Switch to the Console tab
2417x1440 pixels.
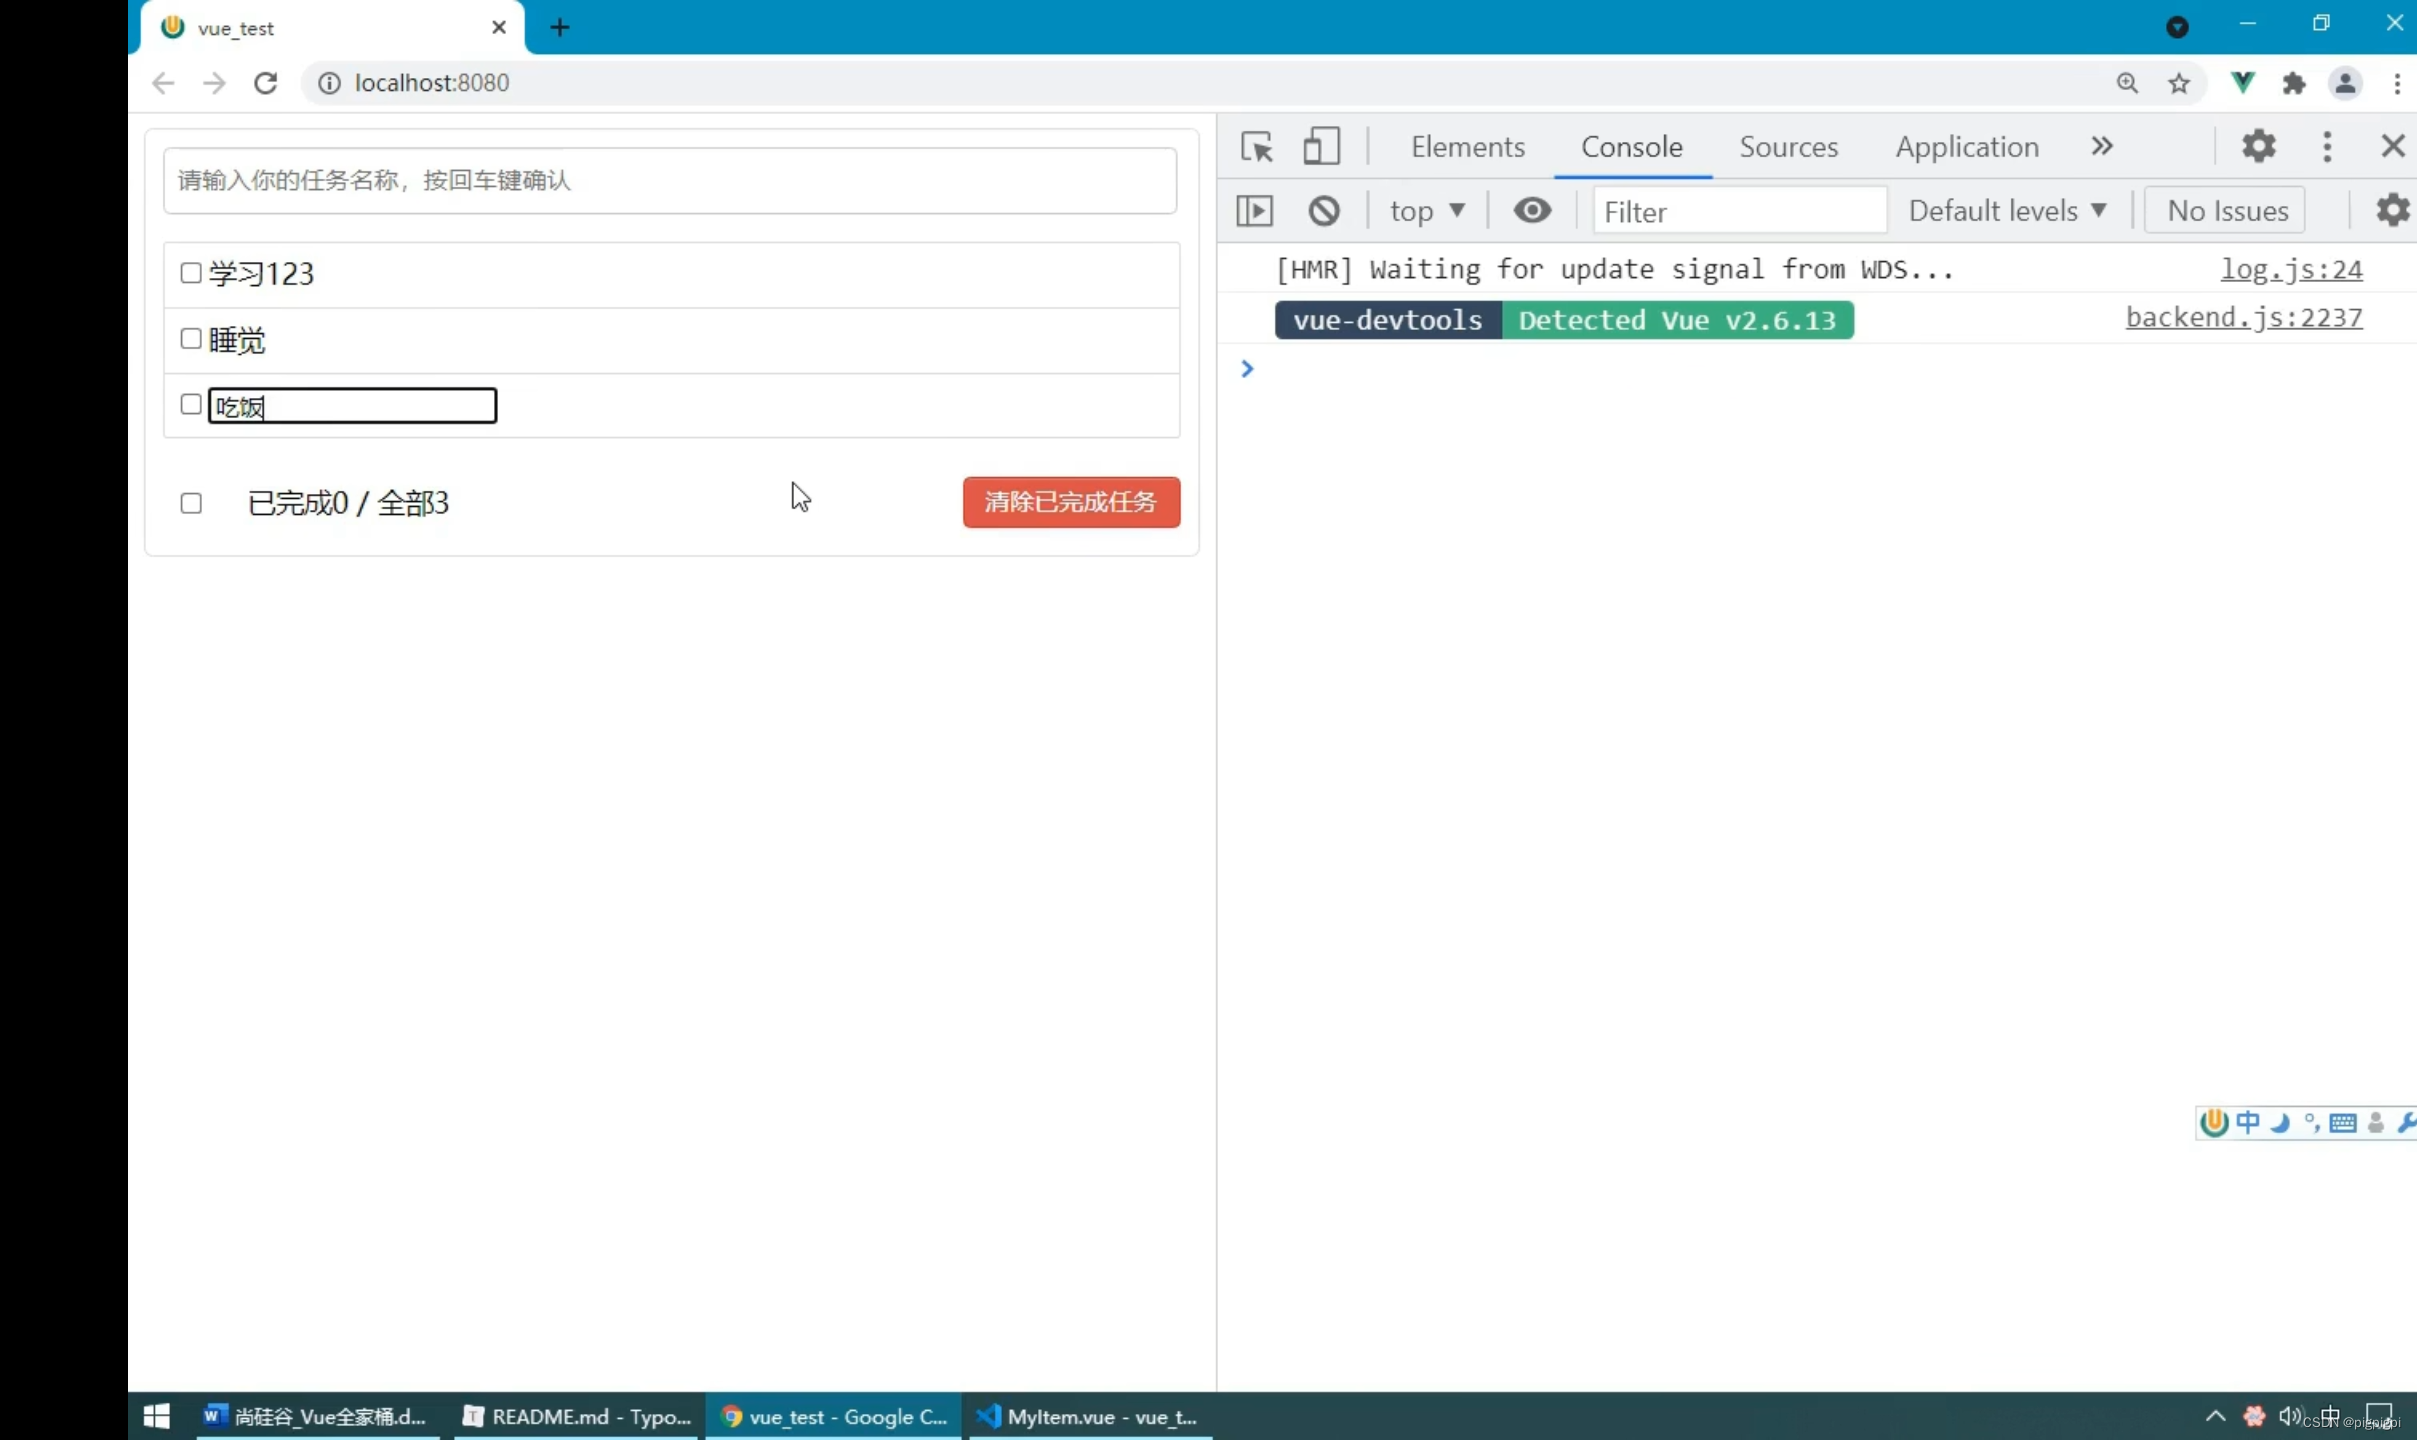[1632, 146]
